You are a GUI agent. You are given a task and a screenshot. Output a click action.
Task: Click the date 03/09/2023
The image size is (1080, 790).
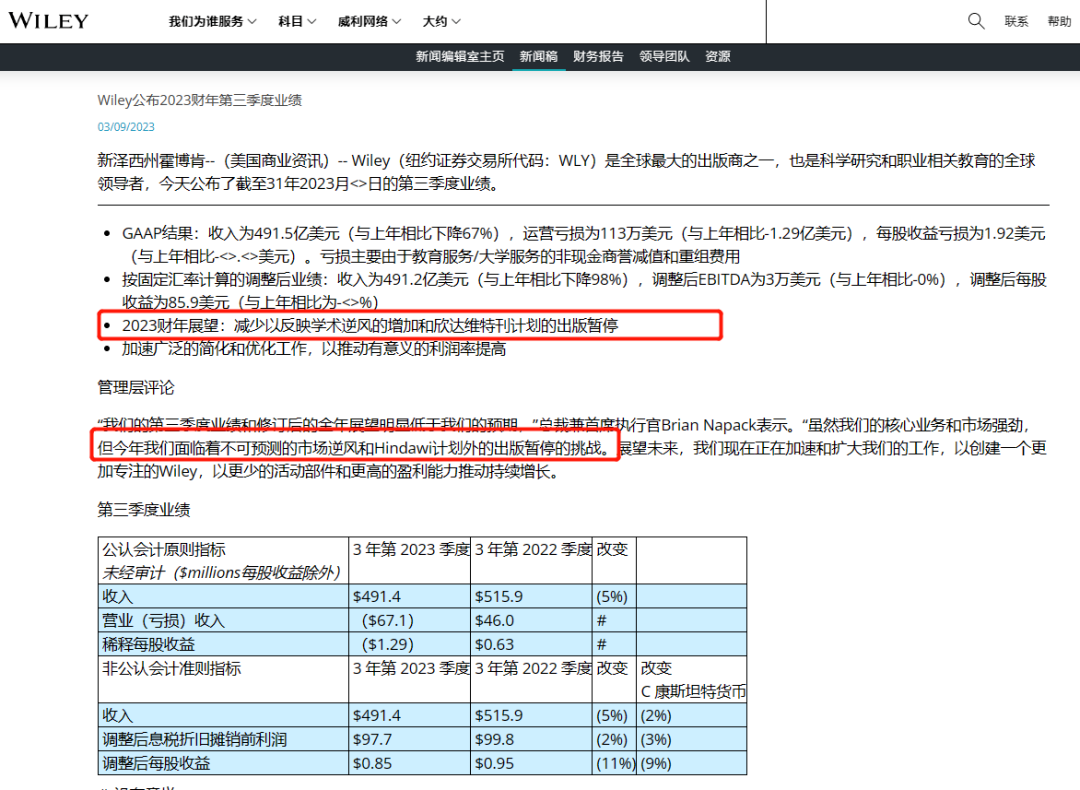(126, 127)
